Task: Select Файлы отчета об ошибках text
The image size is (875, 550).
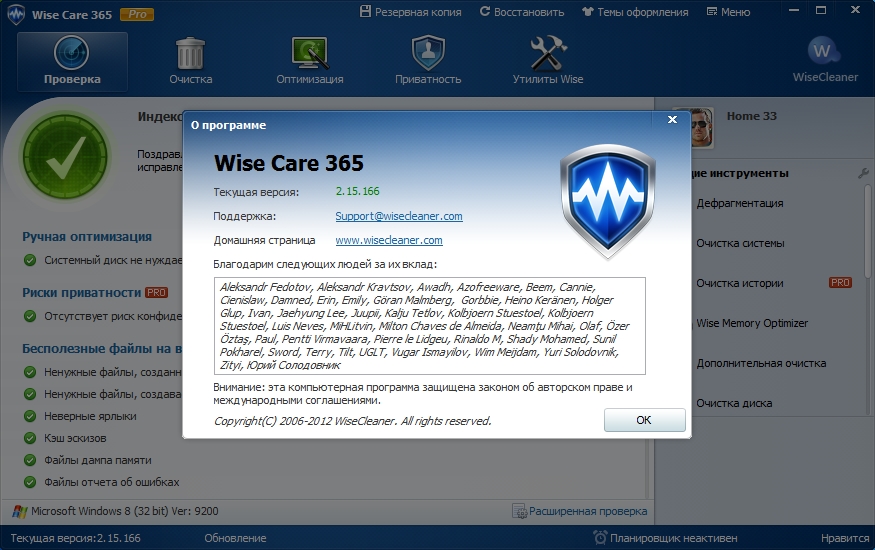Action: tap(112, 482)
